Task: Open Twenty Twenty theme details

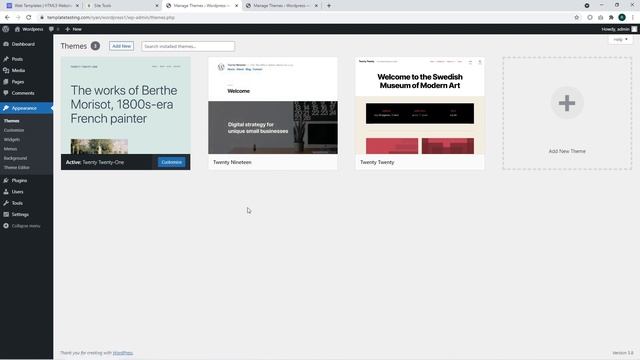Action: point(420,105)
